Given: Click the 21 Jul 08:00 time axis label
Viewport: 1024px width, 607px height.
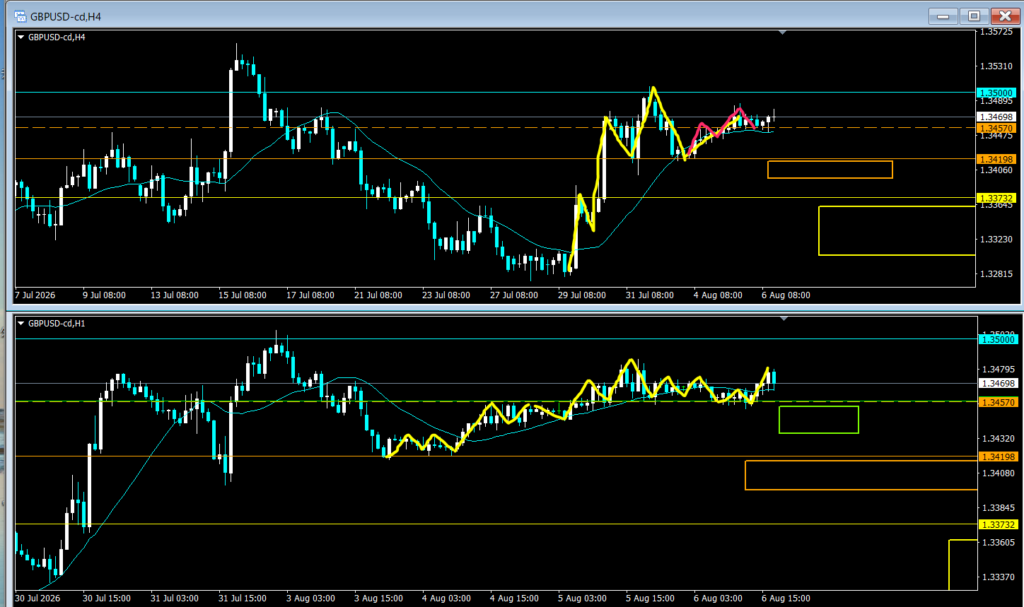Looking at the screenshot, I should [x=378, y=295].
